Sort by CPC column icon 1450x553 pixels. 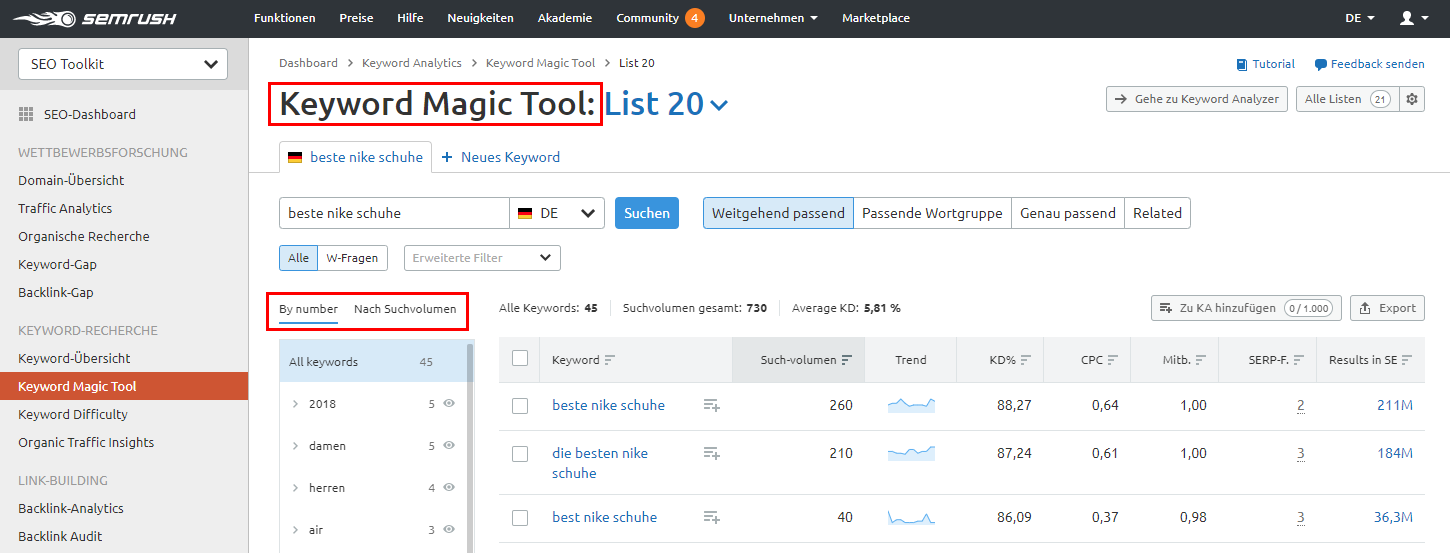click(1112, 360)
